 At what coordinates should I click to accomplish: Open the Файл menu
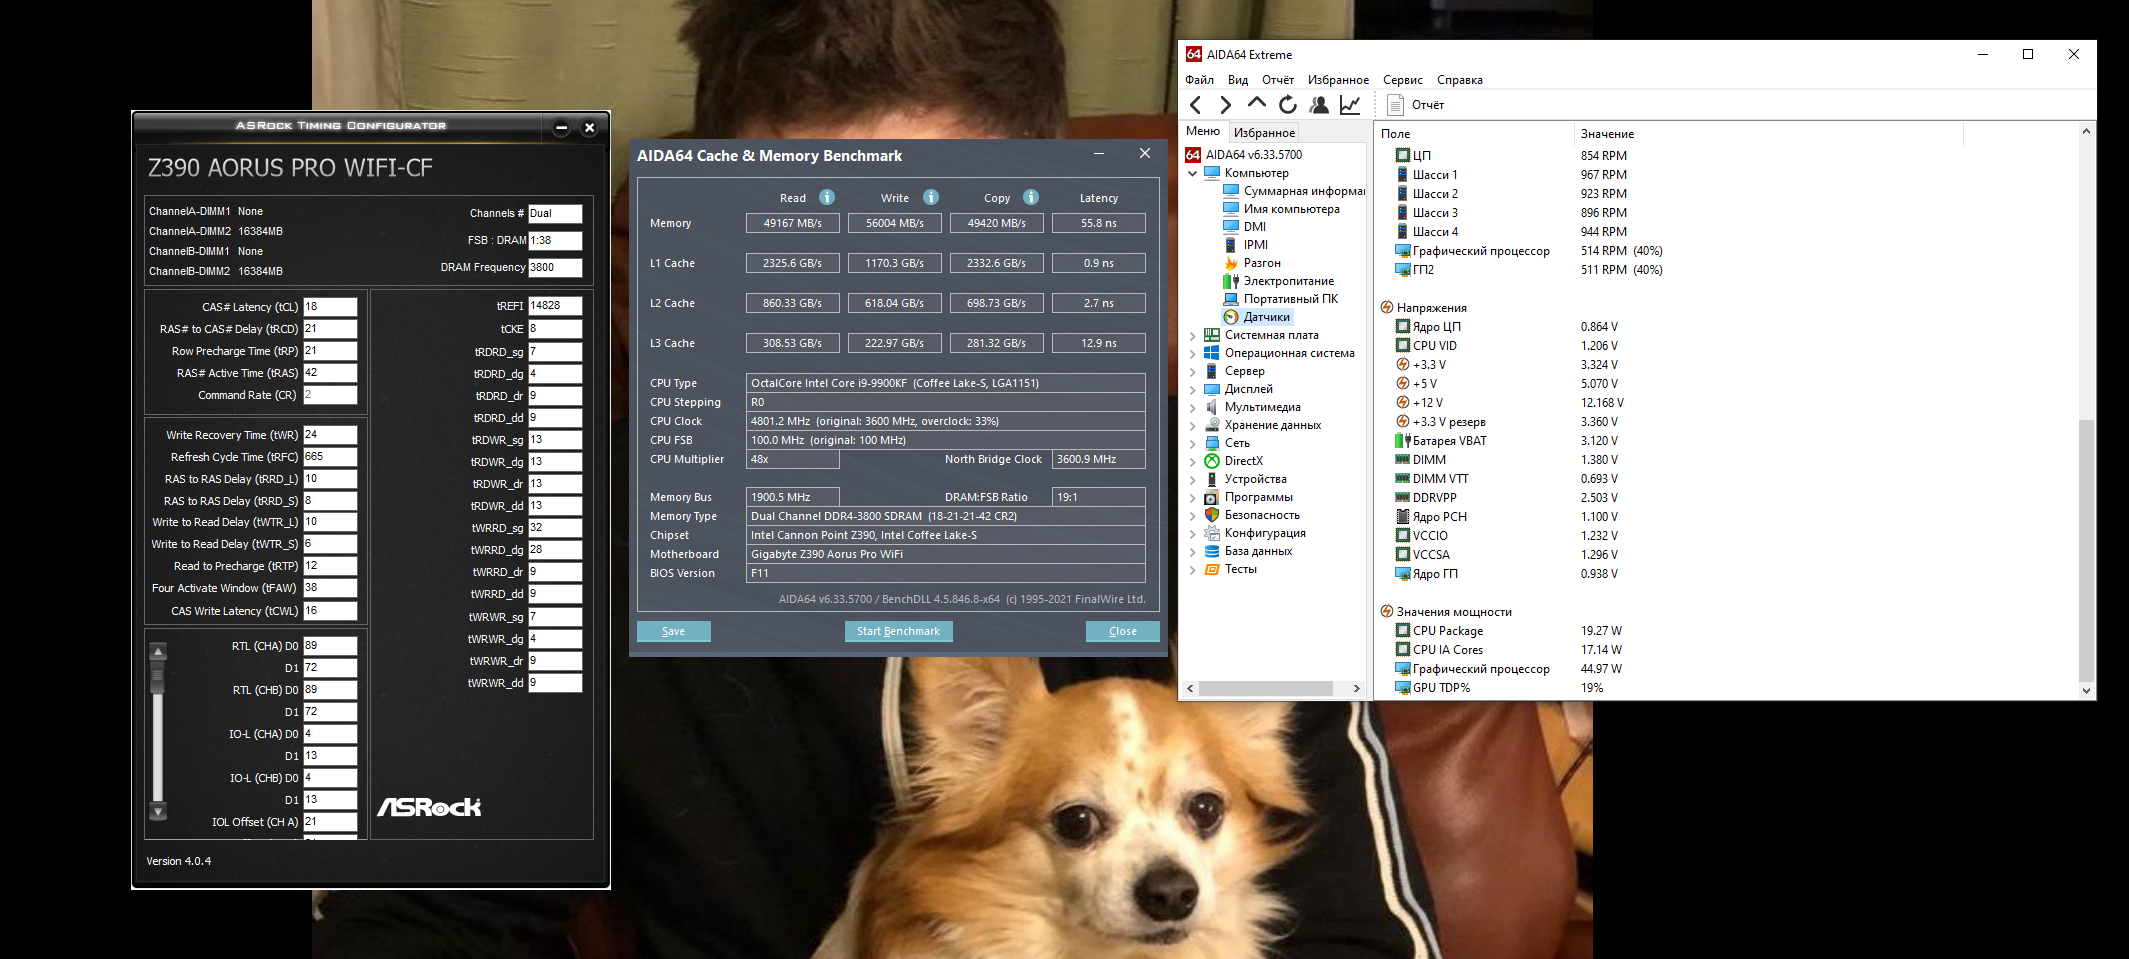[1199, 80]
